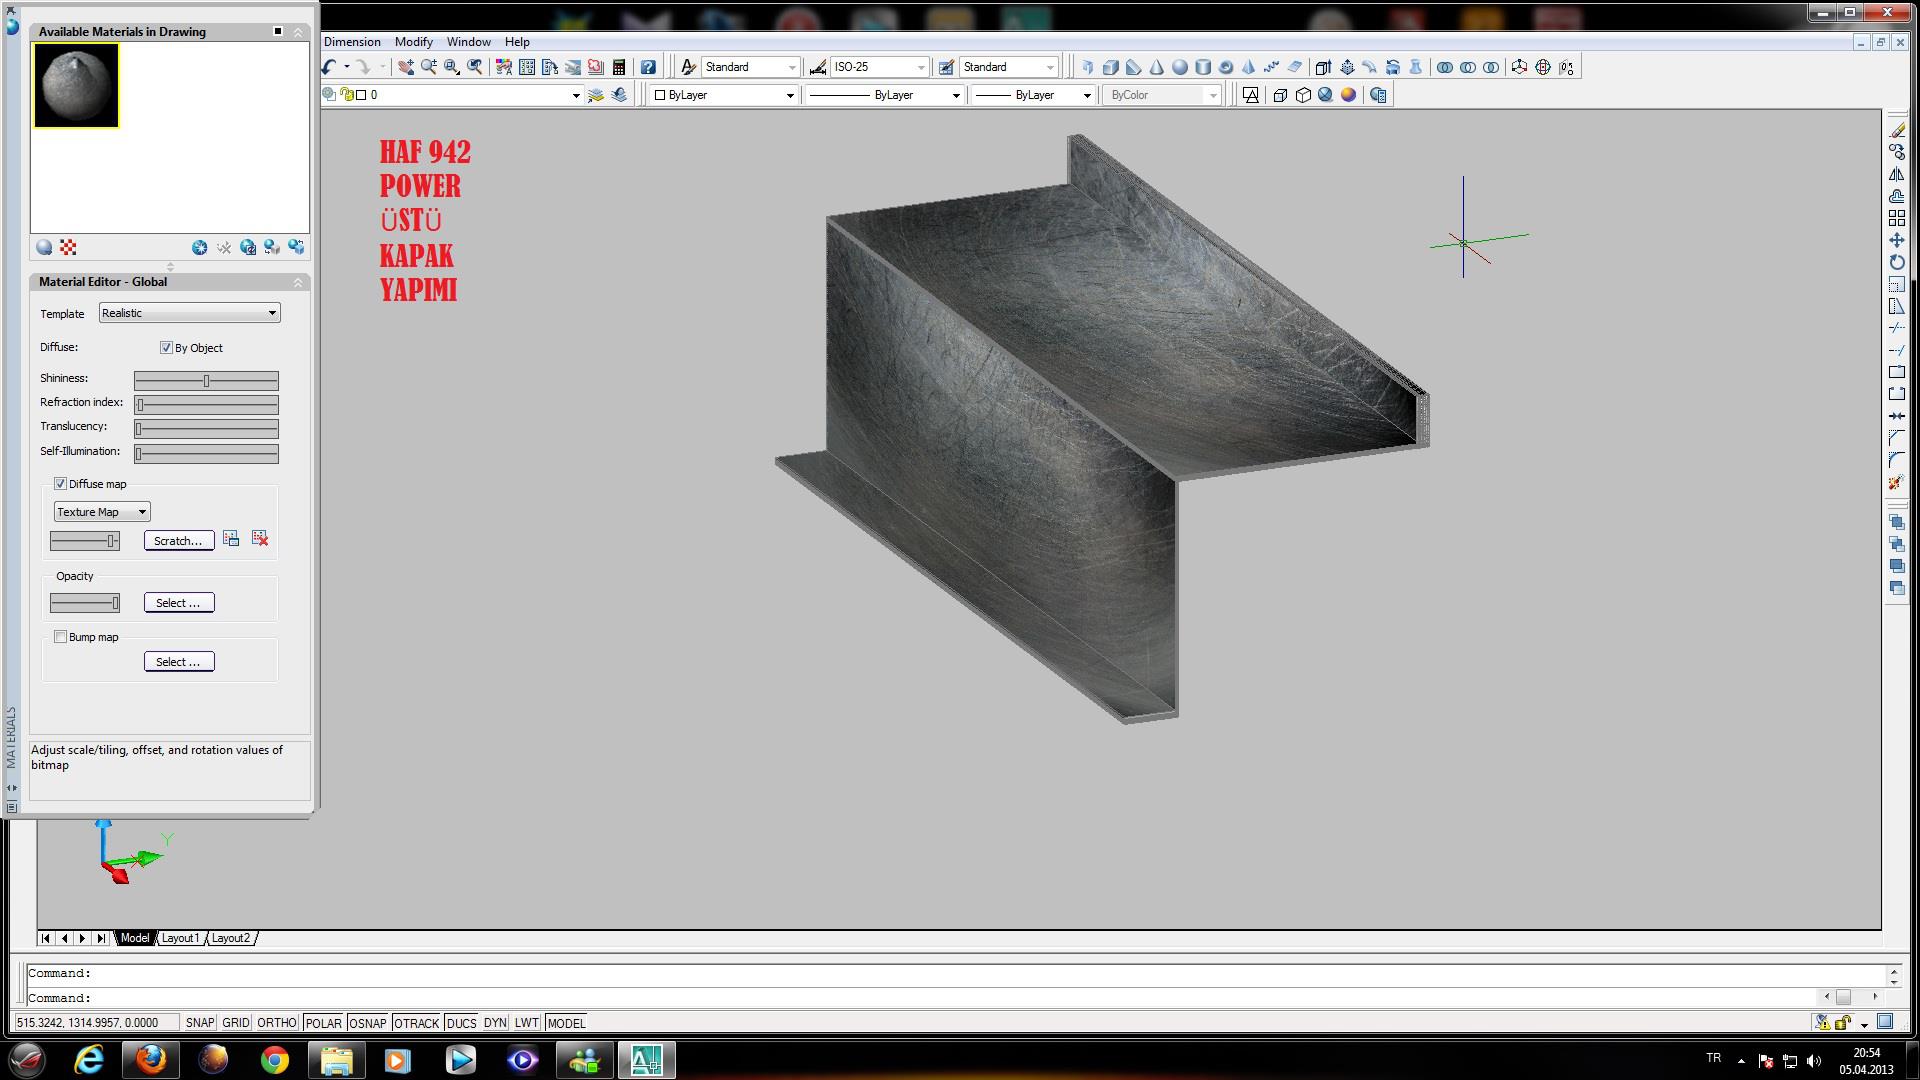Click the Helix tool icon
1920x1080 pixels.
click(1271, 67)
